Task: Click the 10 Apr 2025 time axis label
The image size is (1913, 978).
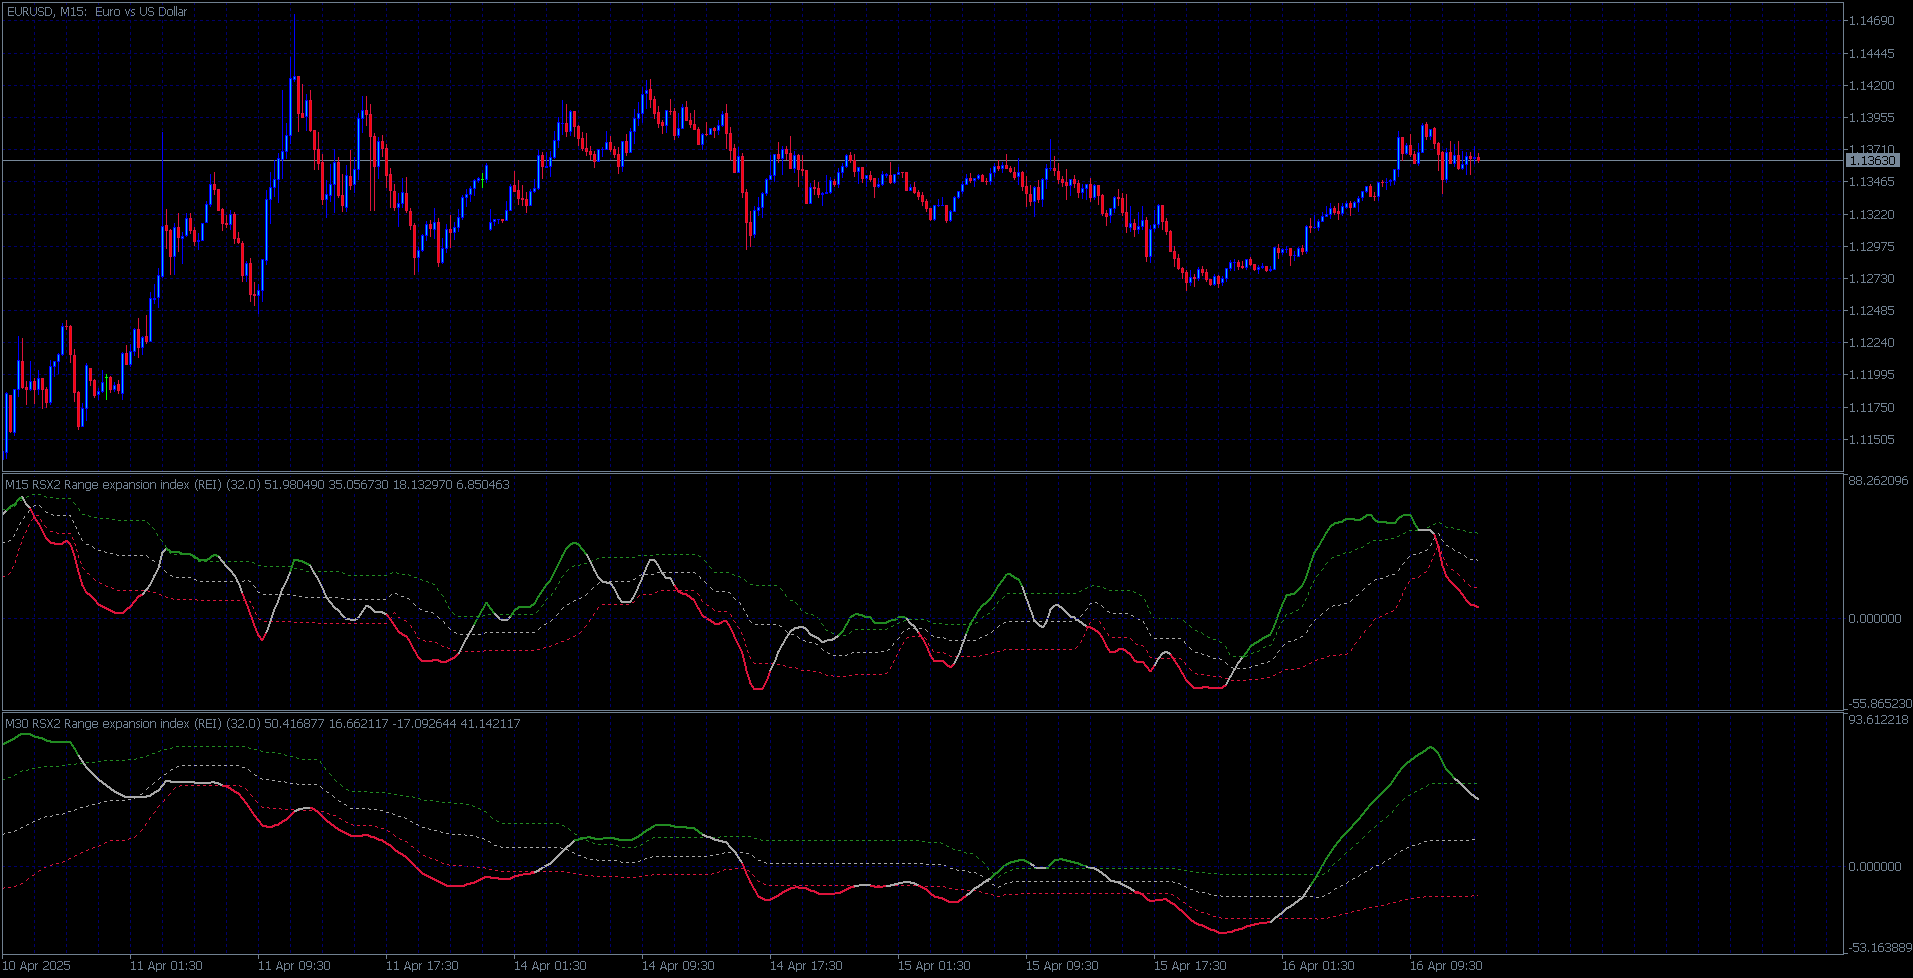Action: click(x=38, y=966)
